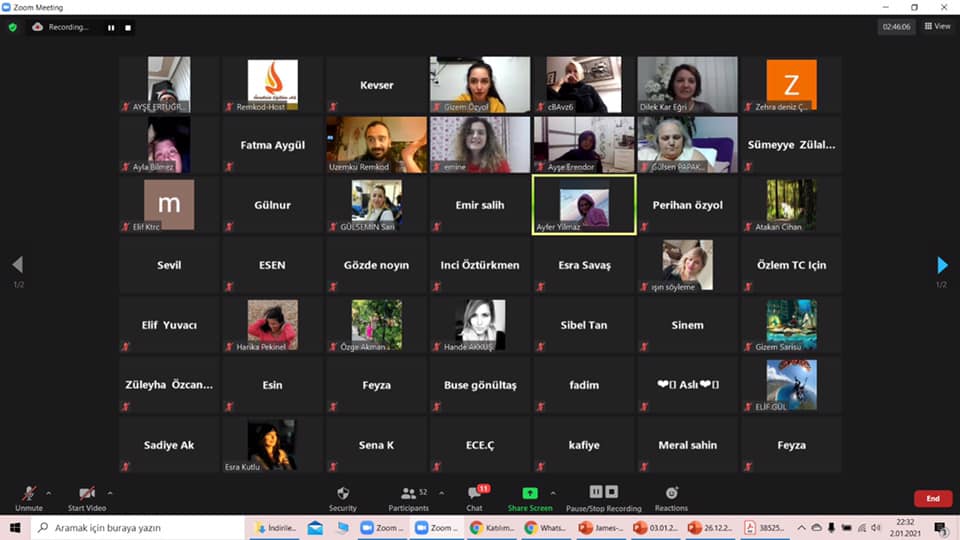Expand Share Screen options arrow

(x=553, y=493)
